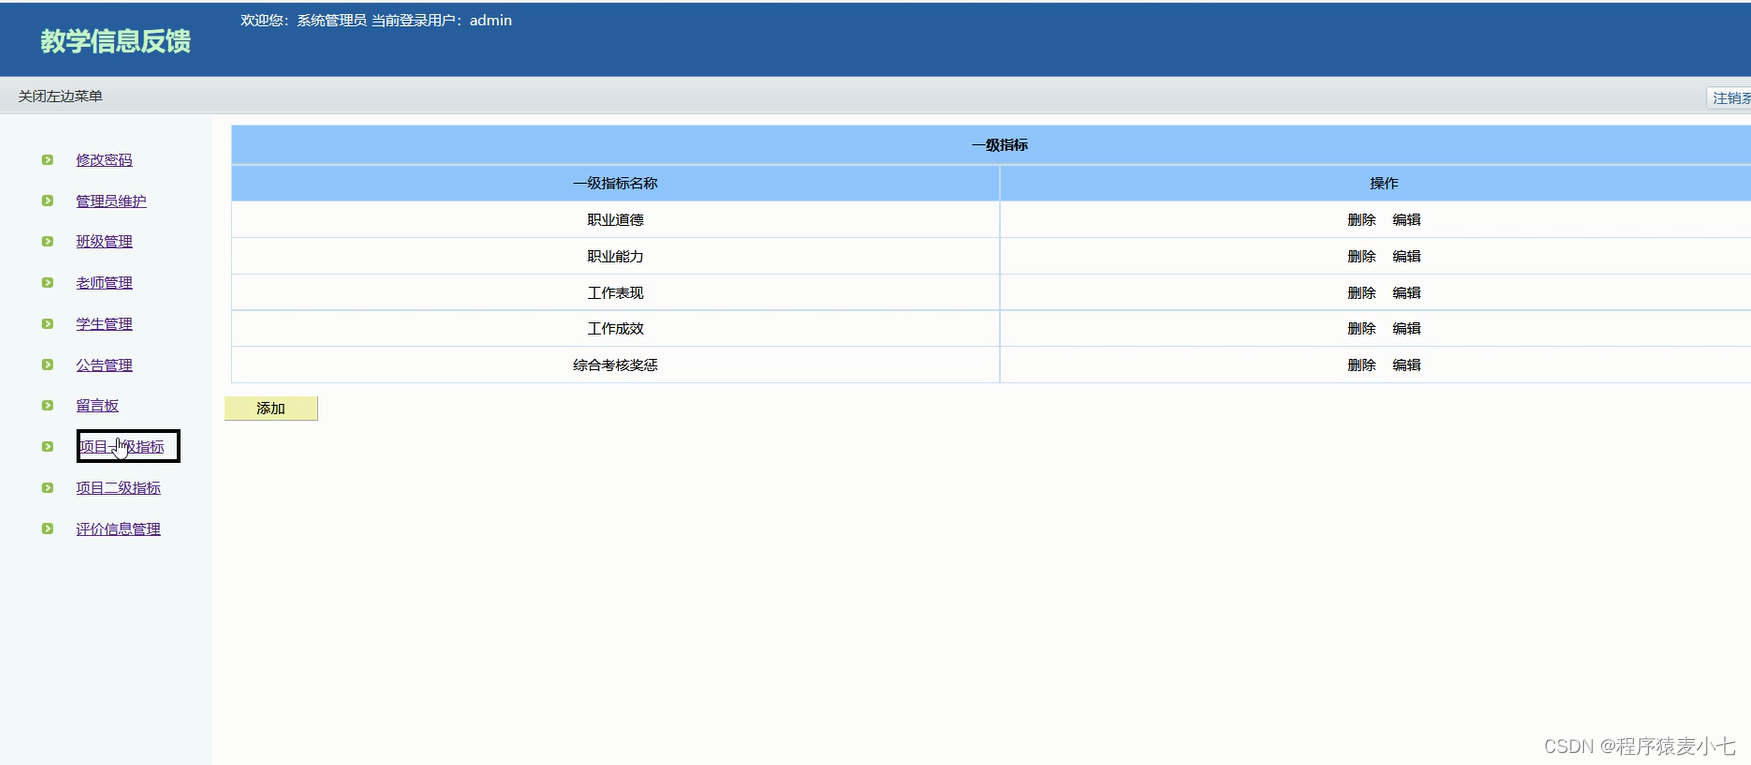The height and width of the screenshot is (765, 1751).
Task: Click green arrow icon beside 管理员维护
Action: (47, 201)
